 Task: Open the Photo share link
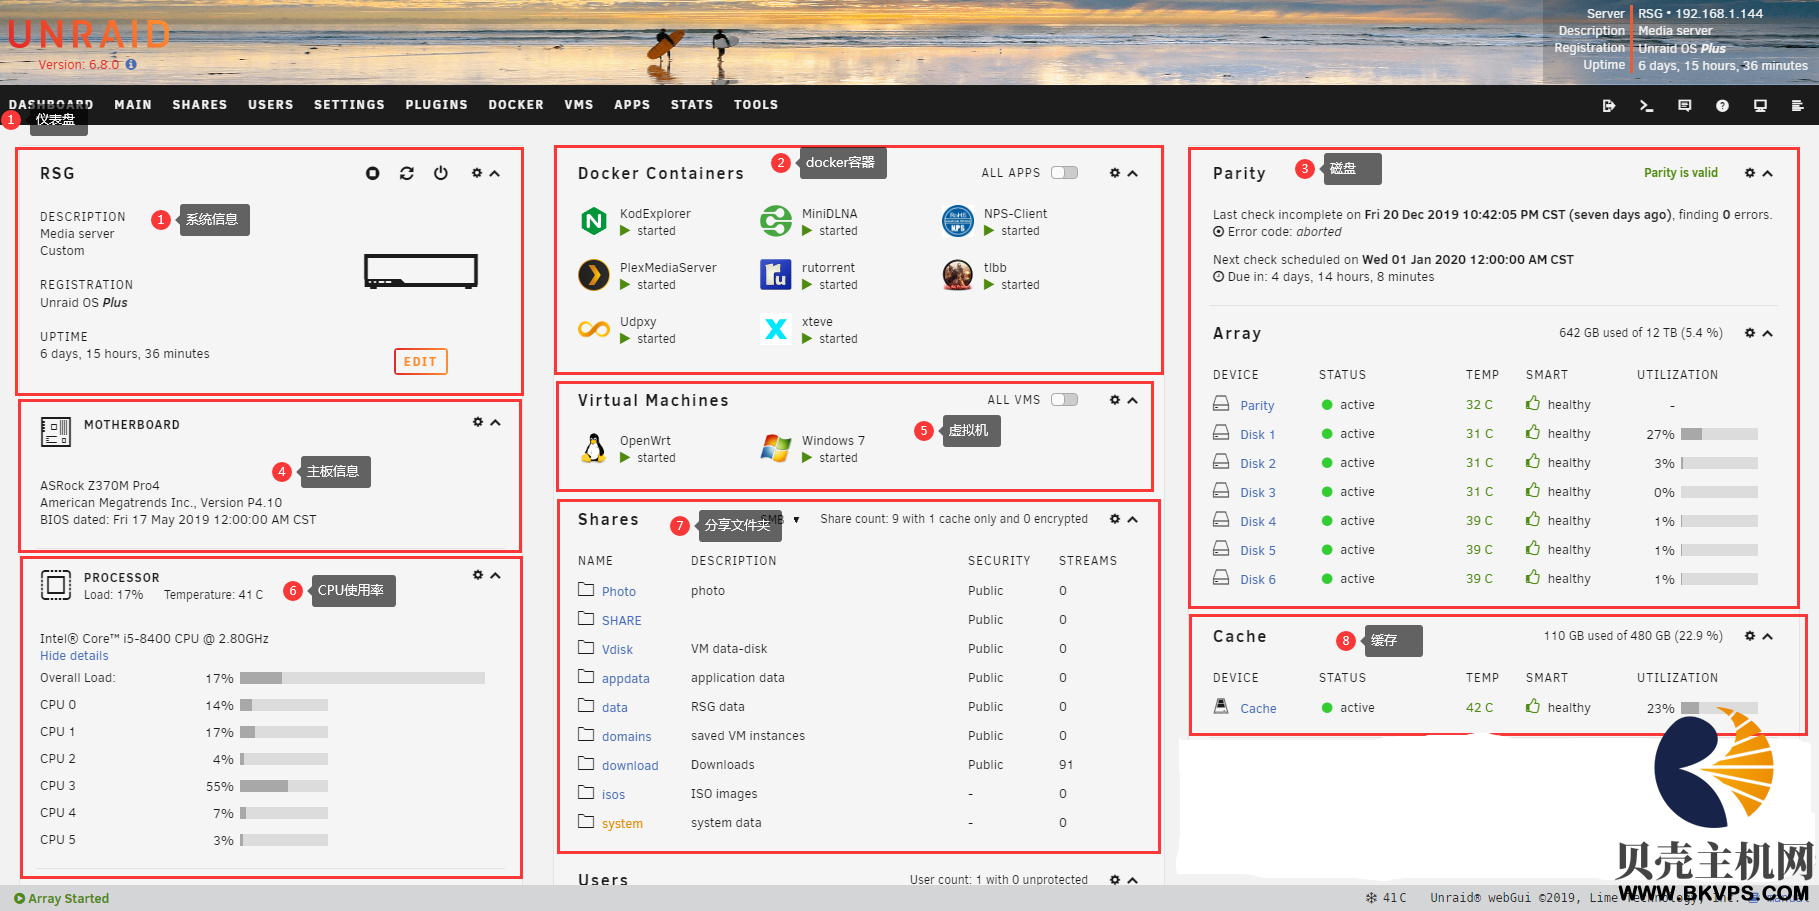coord(619,592)
